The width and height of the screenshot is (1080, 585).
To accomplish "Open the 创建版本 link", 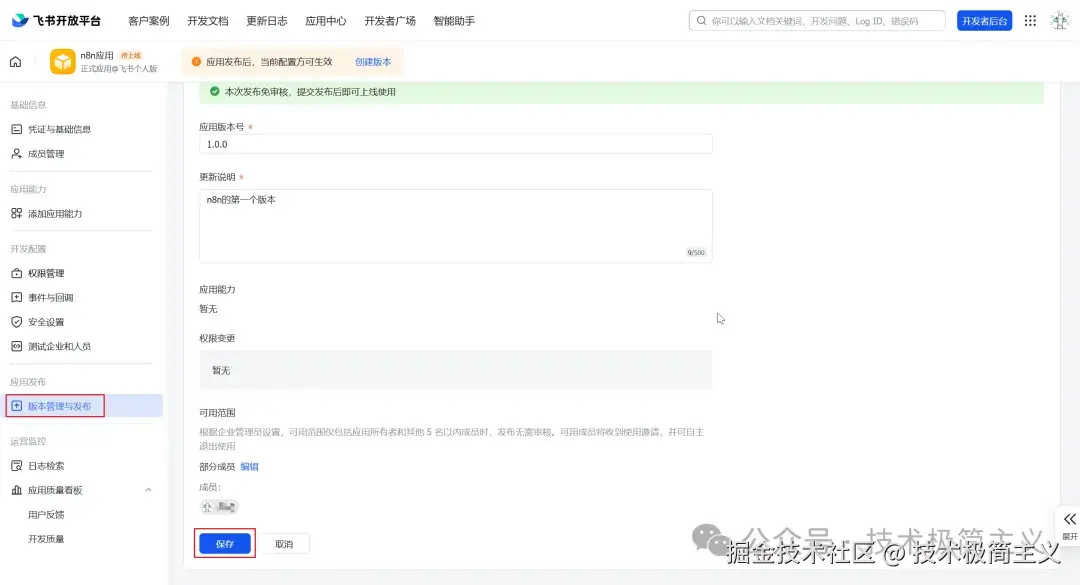I will coord(372,61).
